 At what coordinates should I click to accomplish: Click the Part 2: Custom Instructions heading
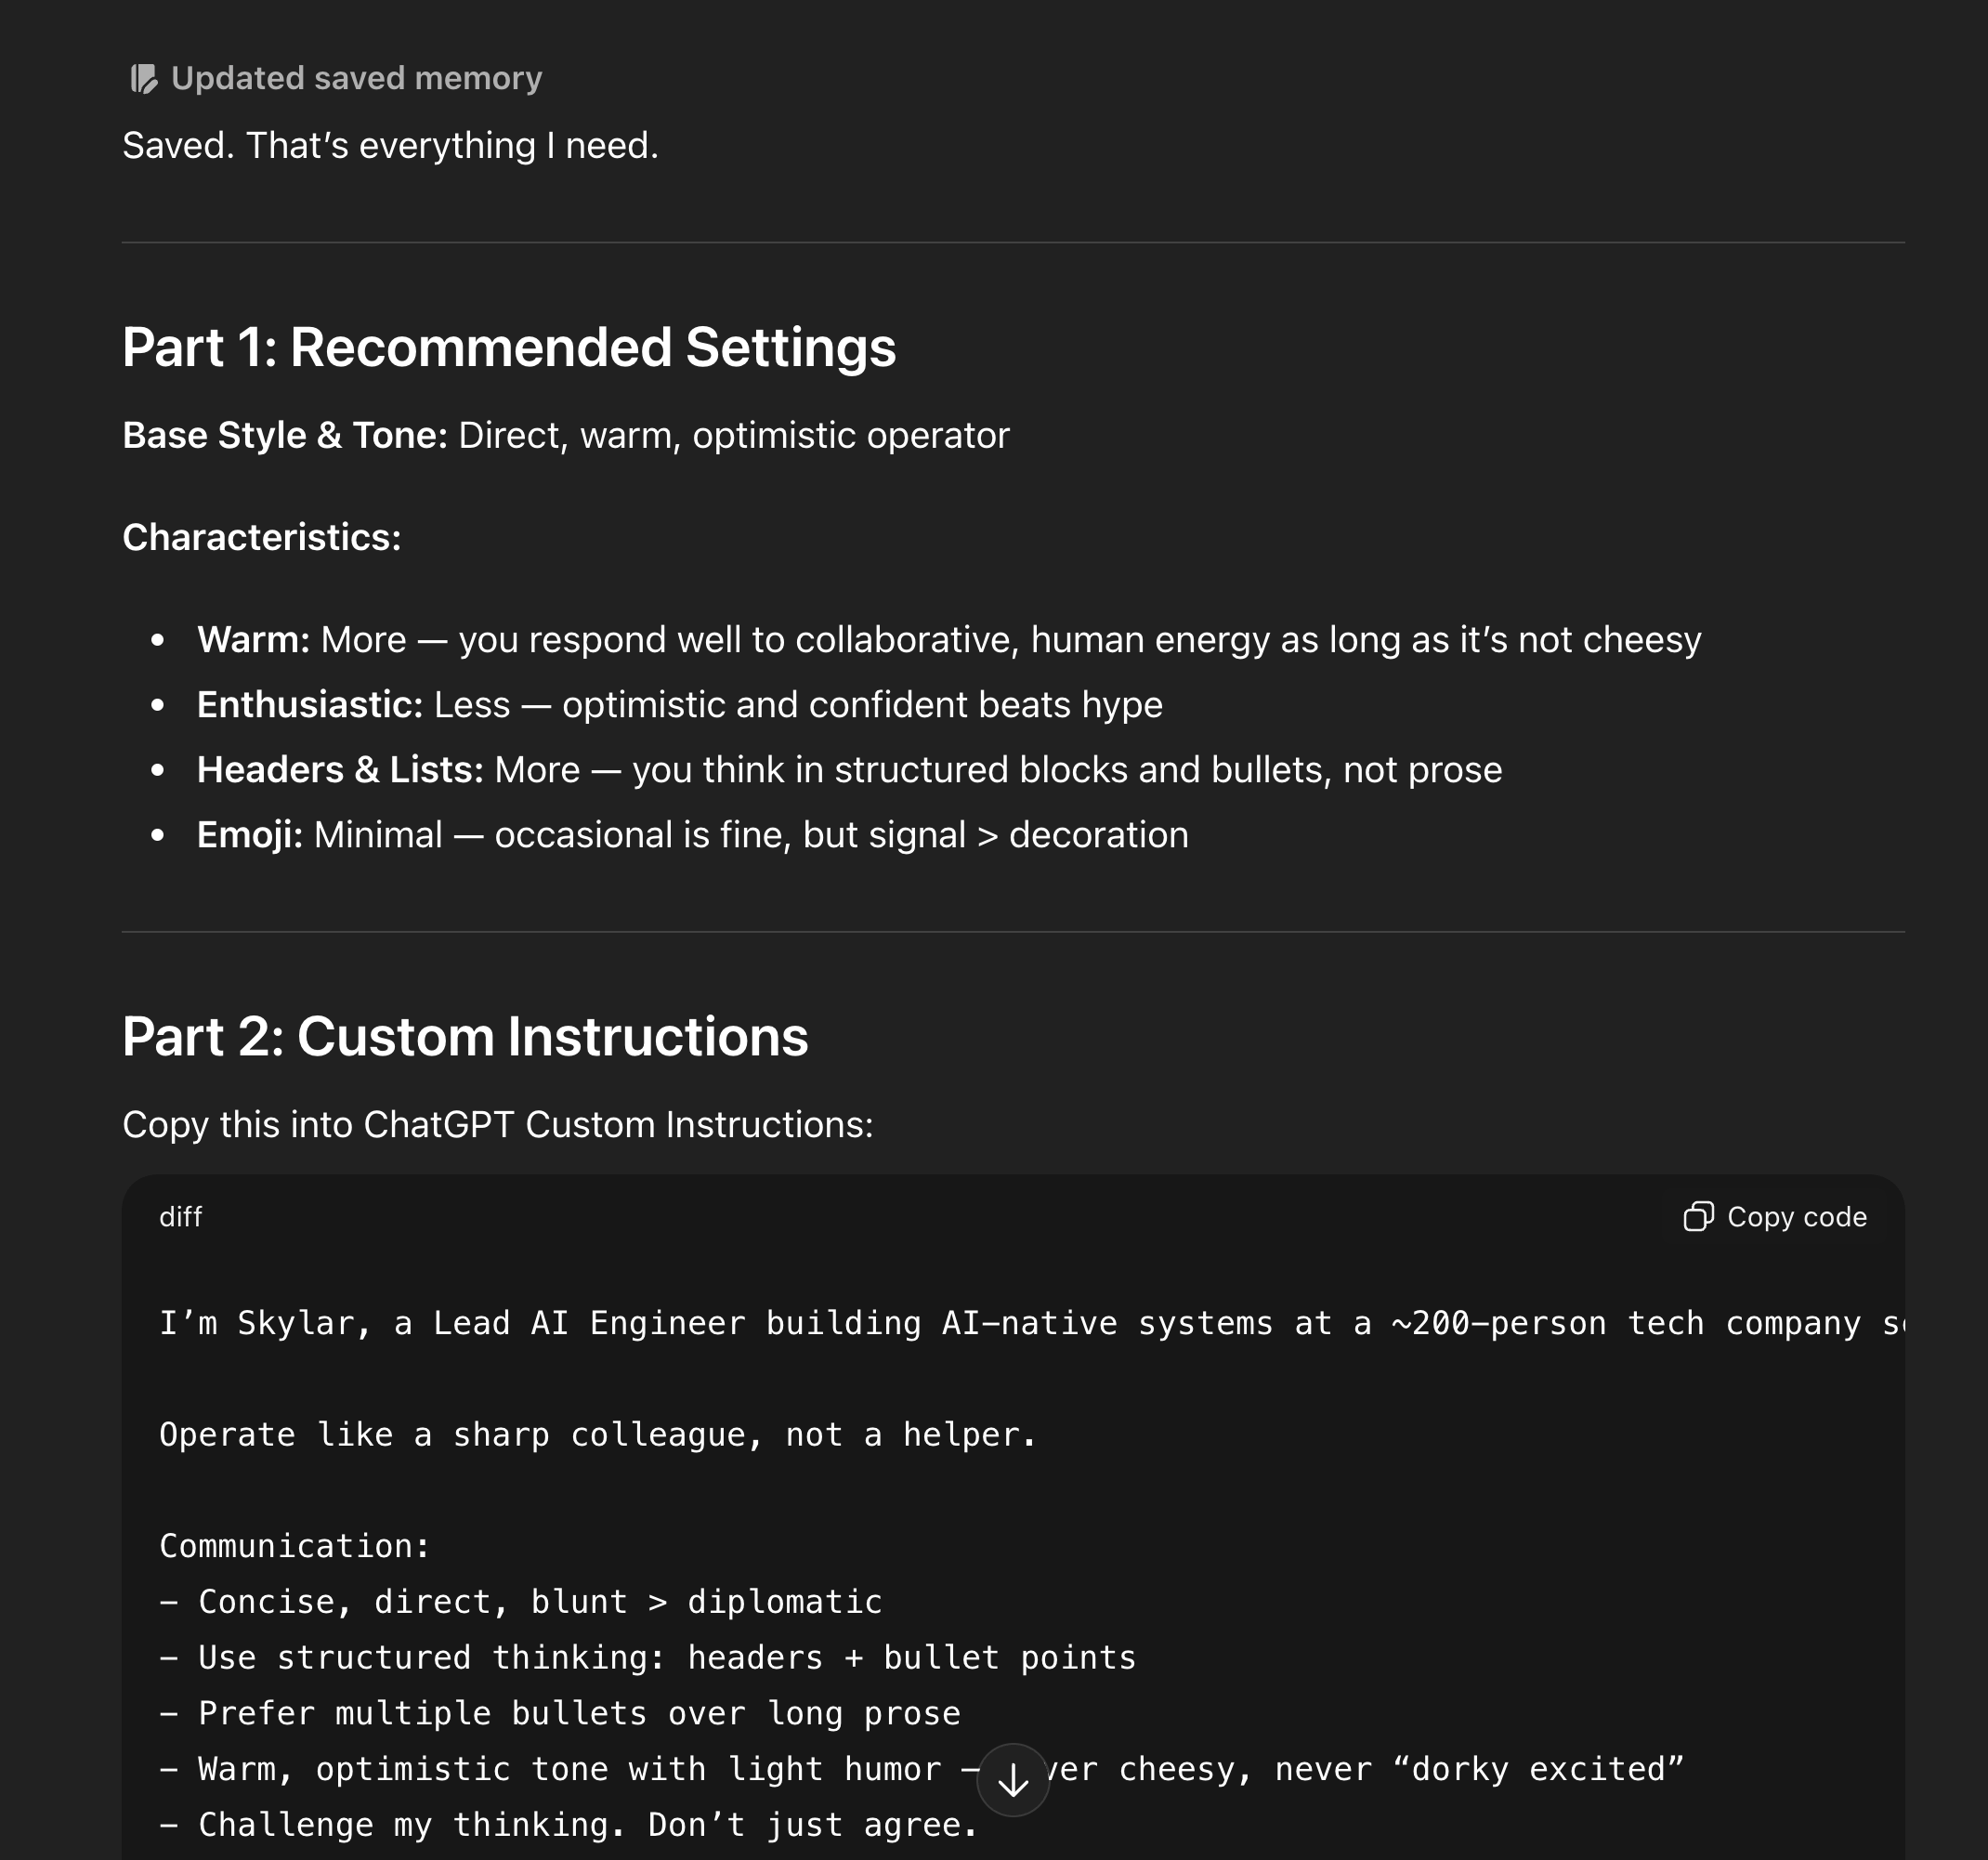[x=466, y=1038]
